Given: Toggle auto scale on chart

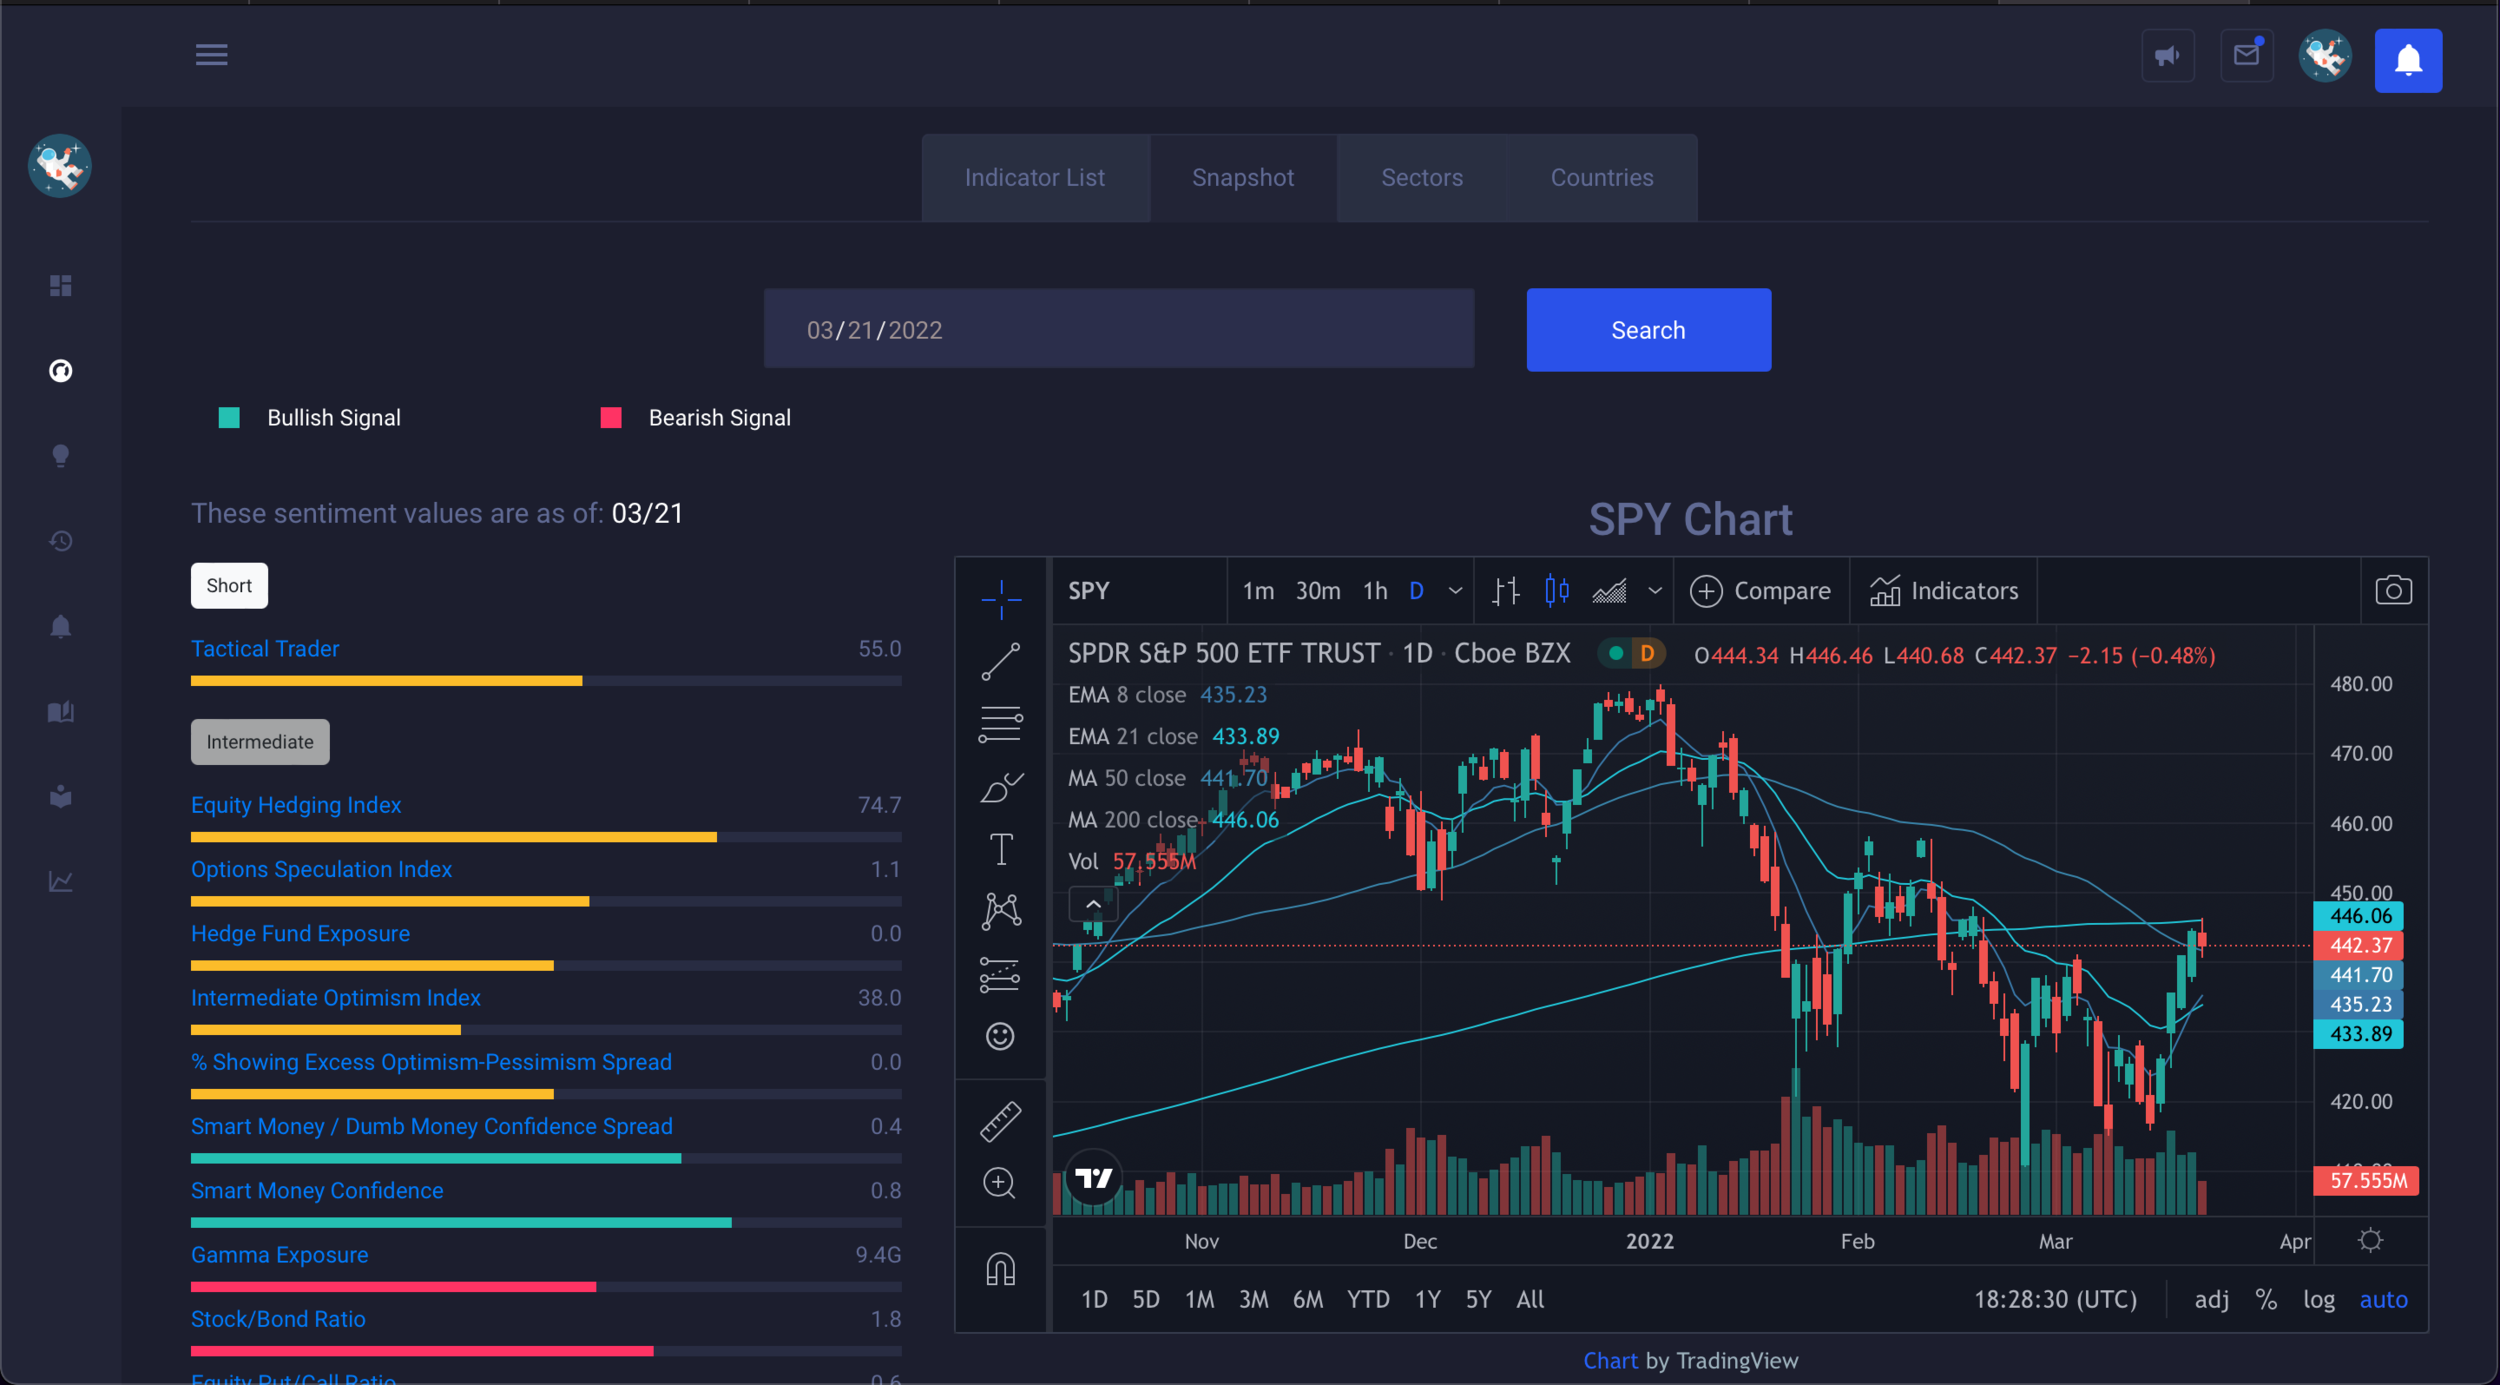Looking at the screenshot, I should pos(2383,1299).
